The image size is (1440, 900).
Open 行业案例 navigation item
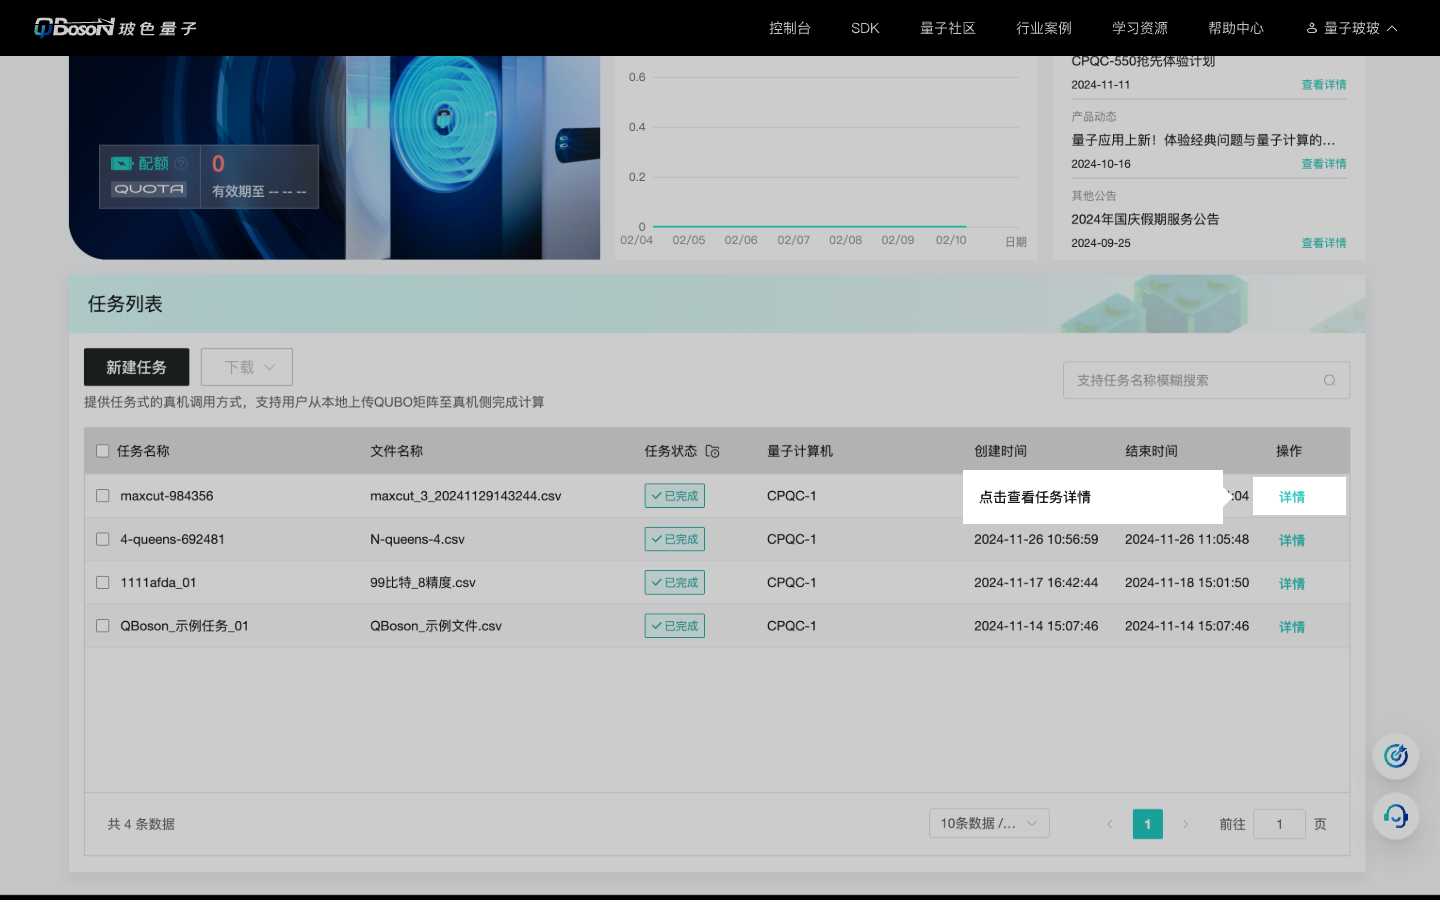click(1044, 28)
